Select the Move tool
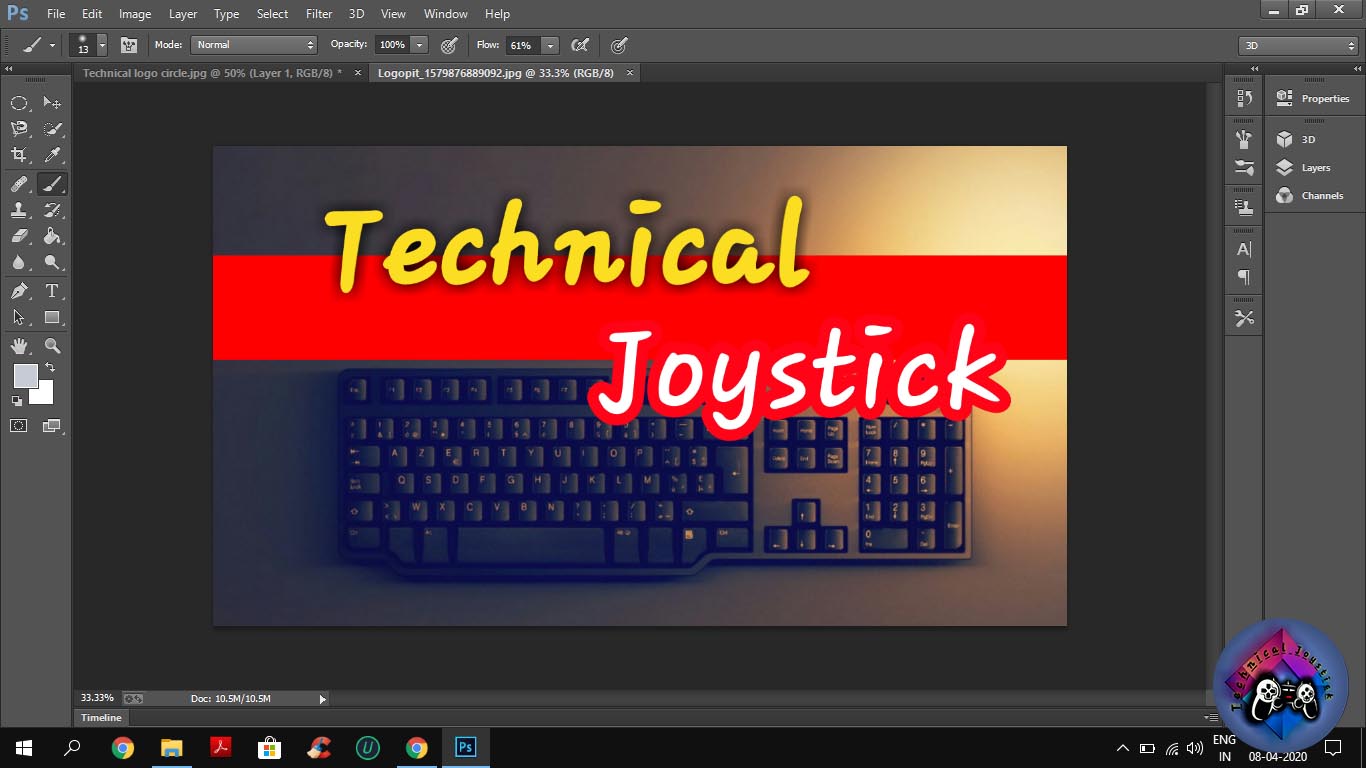The width and height of the screenshot is (1366, 768). tap(52, 103)
